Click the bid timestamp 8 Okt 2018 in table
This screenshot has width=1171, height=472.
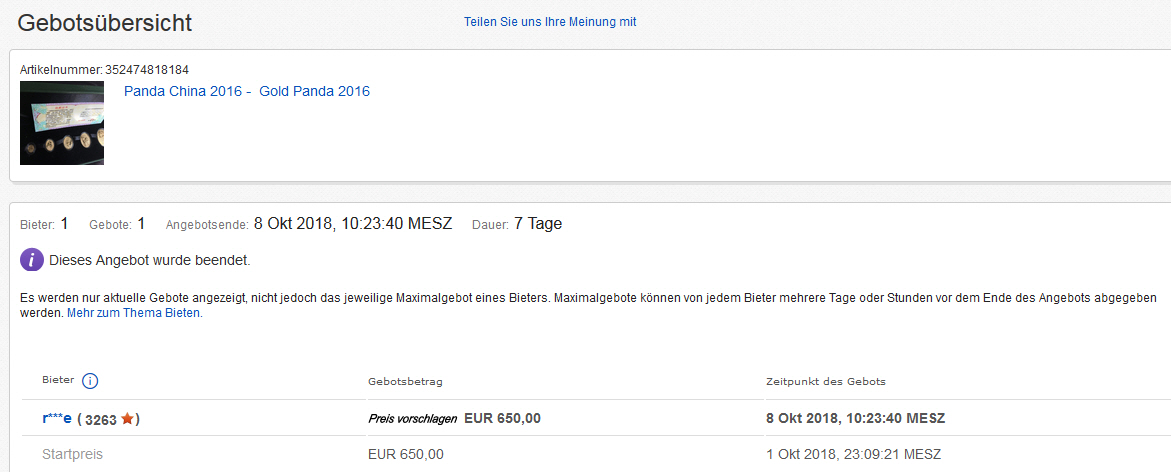[855, 418]
